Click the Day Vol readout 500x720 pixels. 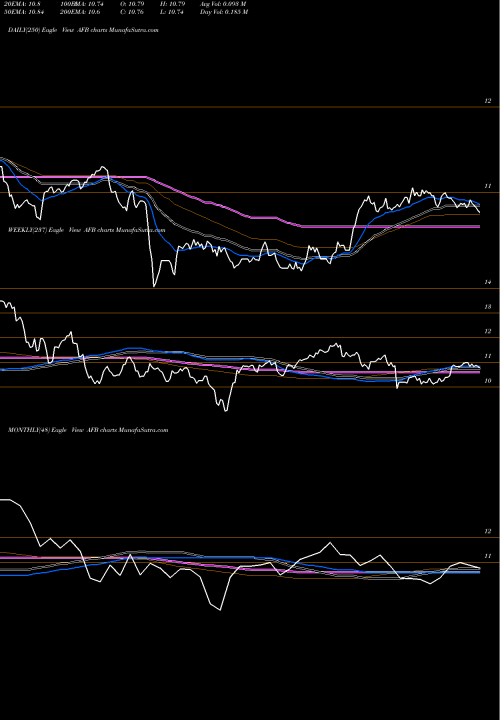point(224,12)
